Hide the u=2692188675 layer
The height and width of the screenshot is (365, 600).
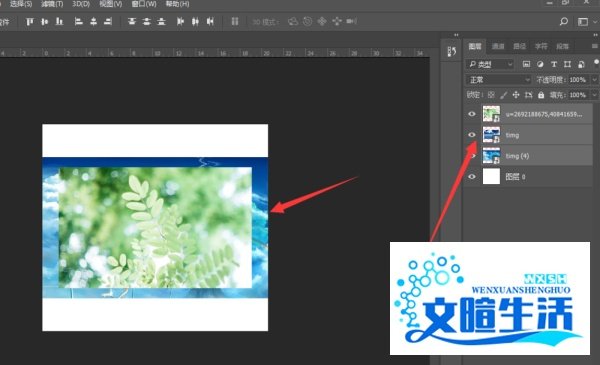tap(472, 114)
